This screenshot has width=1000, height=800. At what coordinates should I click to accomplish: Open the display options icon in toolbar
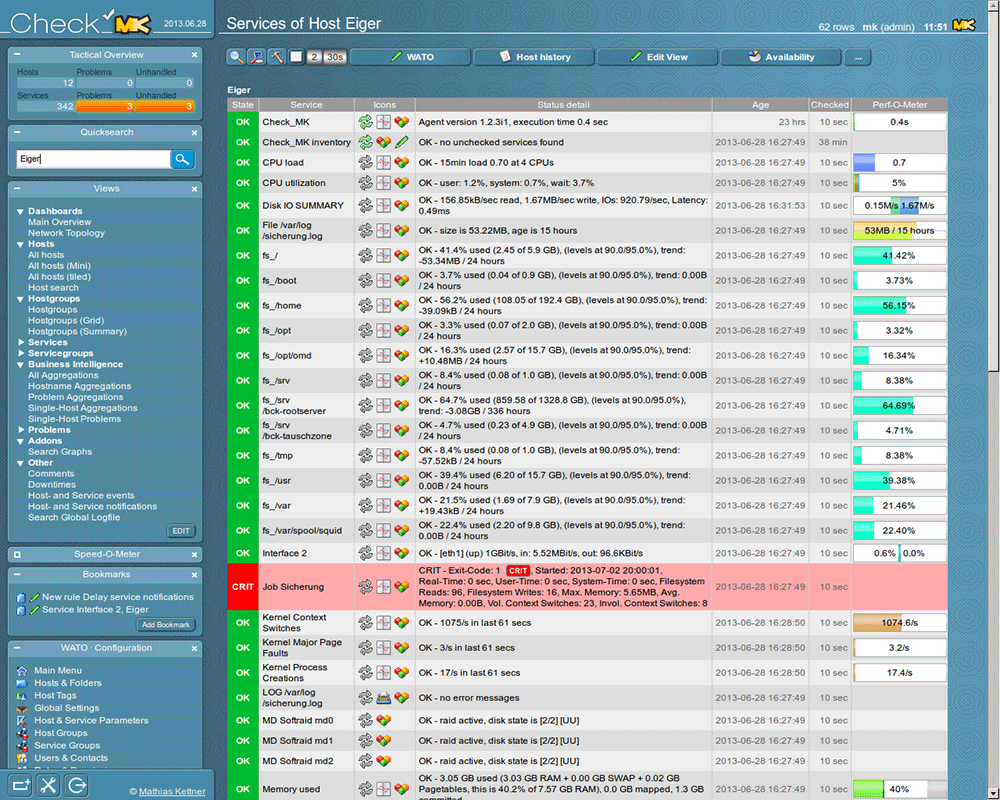256,57
